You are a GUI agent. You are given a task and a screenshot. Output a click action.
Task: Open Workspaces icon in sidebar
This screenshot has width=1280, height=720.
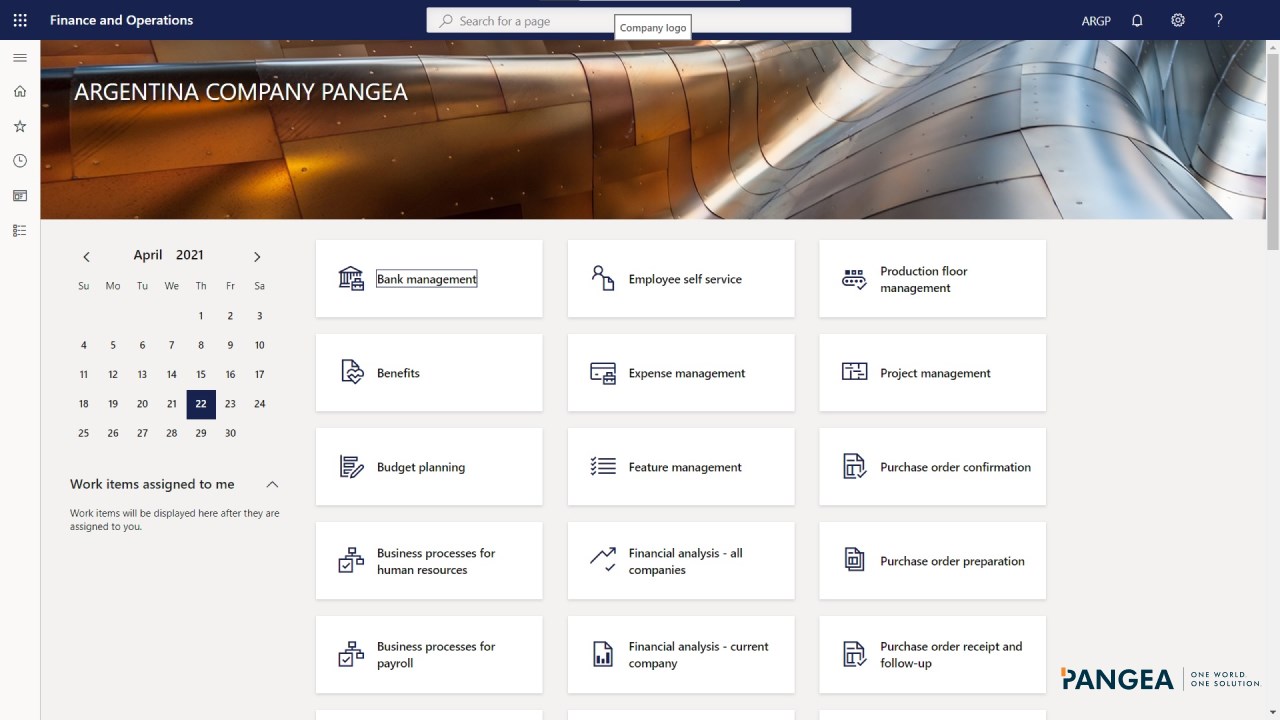[20, 196]
